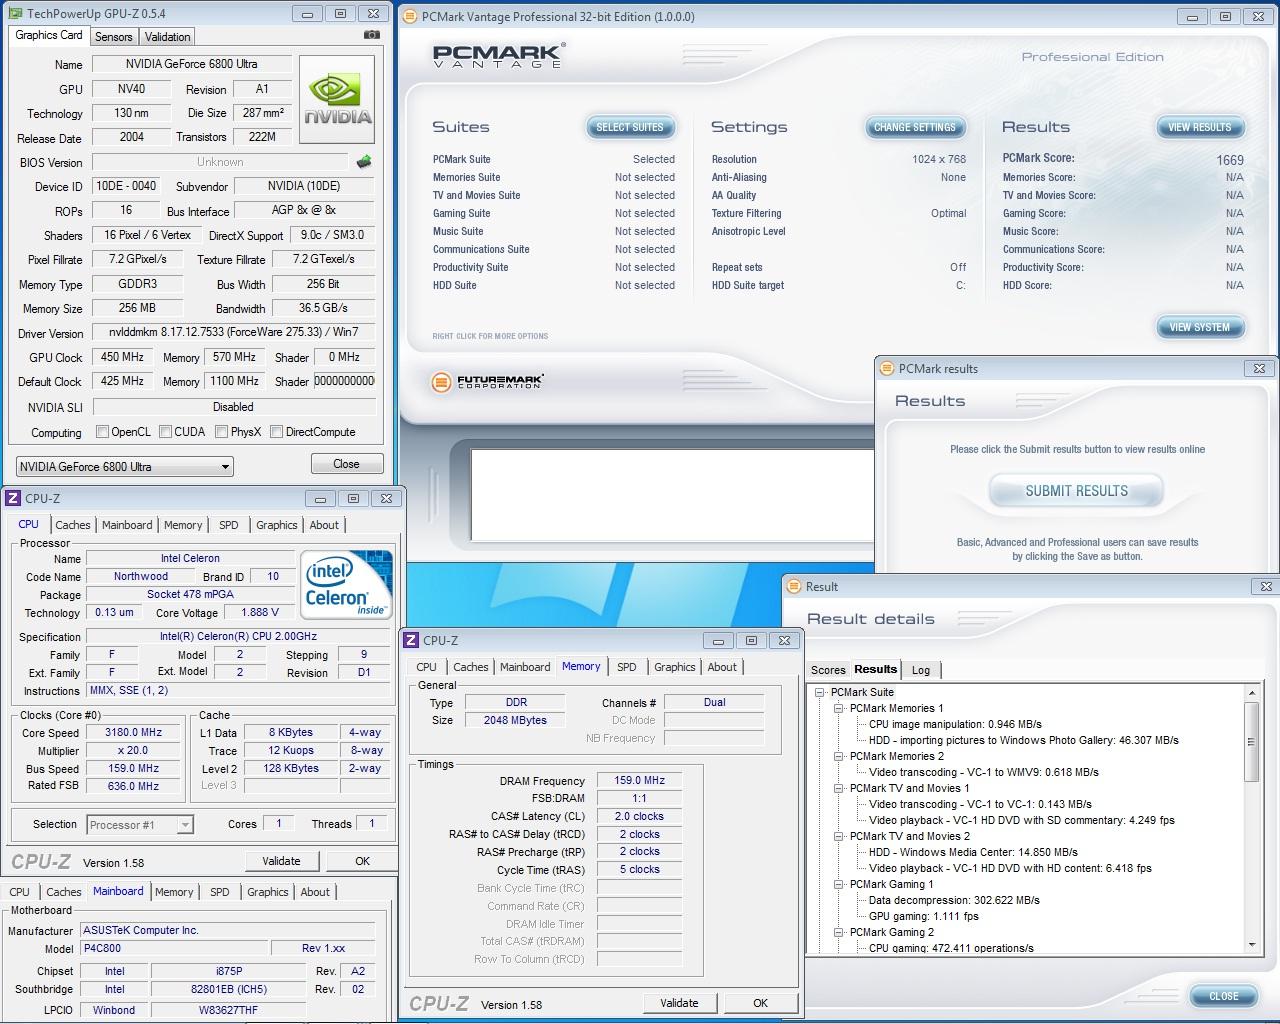Screen dimensions: 1280x1024
Task: Click OK in CPU-Z memory window
Action: 760,1003
